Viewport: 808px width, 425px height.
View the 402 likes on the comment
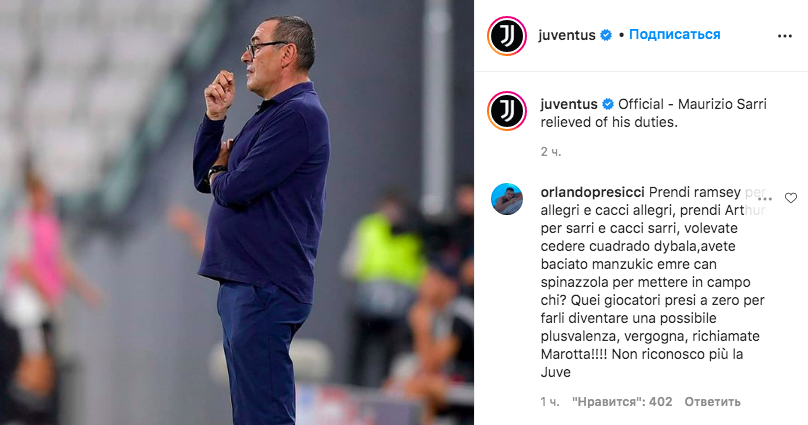622,402
